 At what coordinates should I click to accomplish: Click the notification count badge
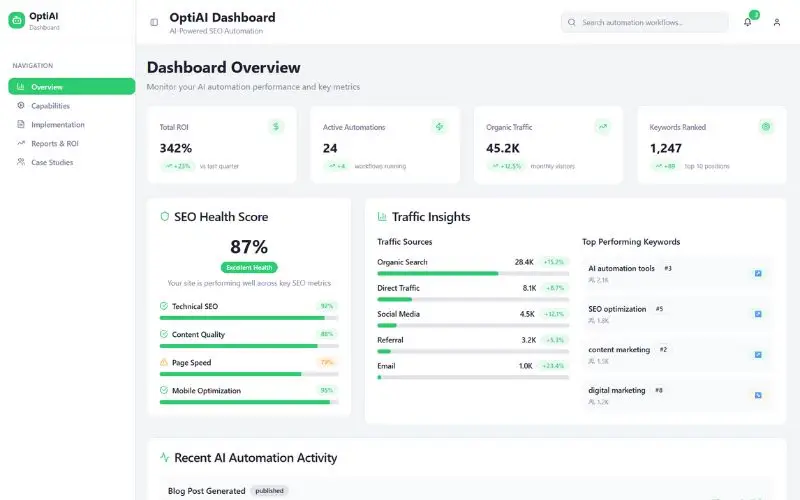[x=755, y=15]
